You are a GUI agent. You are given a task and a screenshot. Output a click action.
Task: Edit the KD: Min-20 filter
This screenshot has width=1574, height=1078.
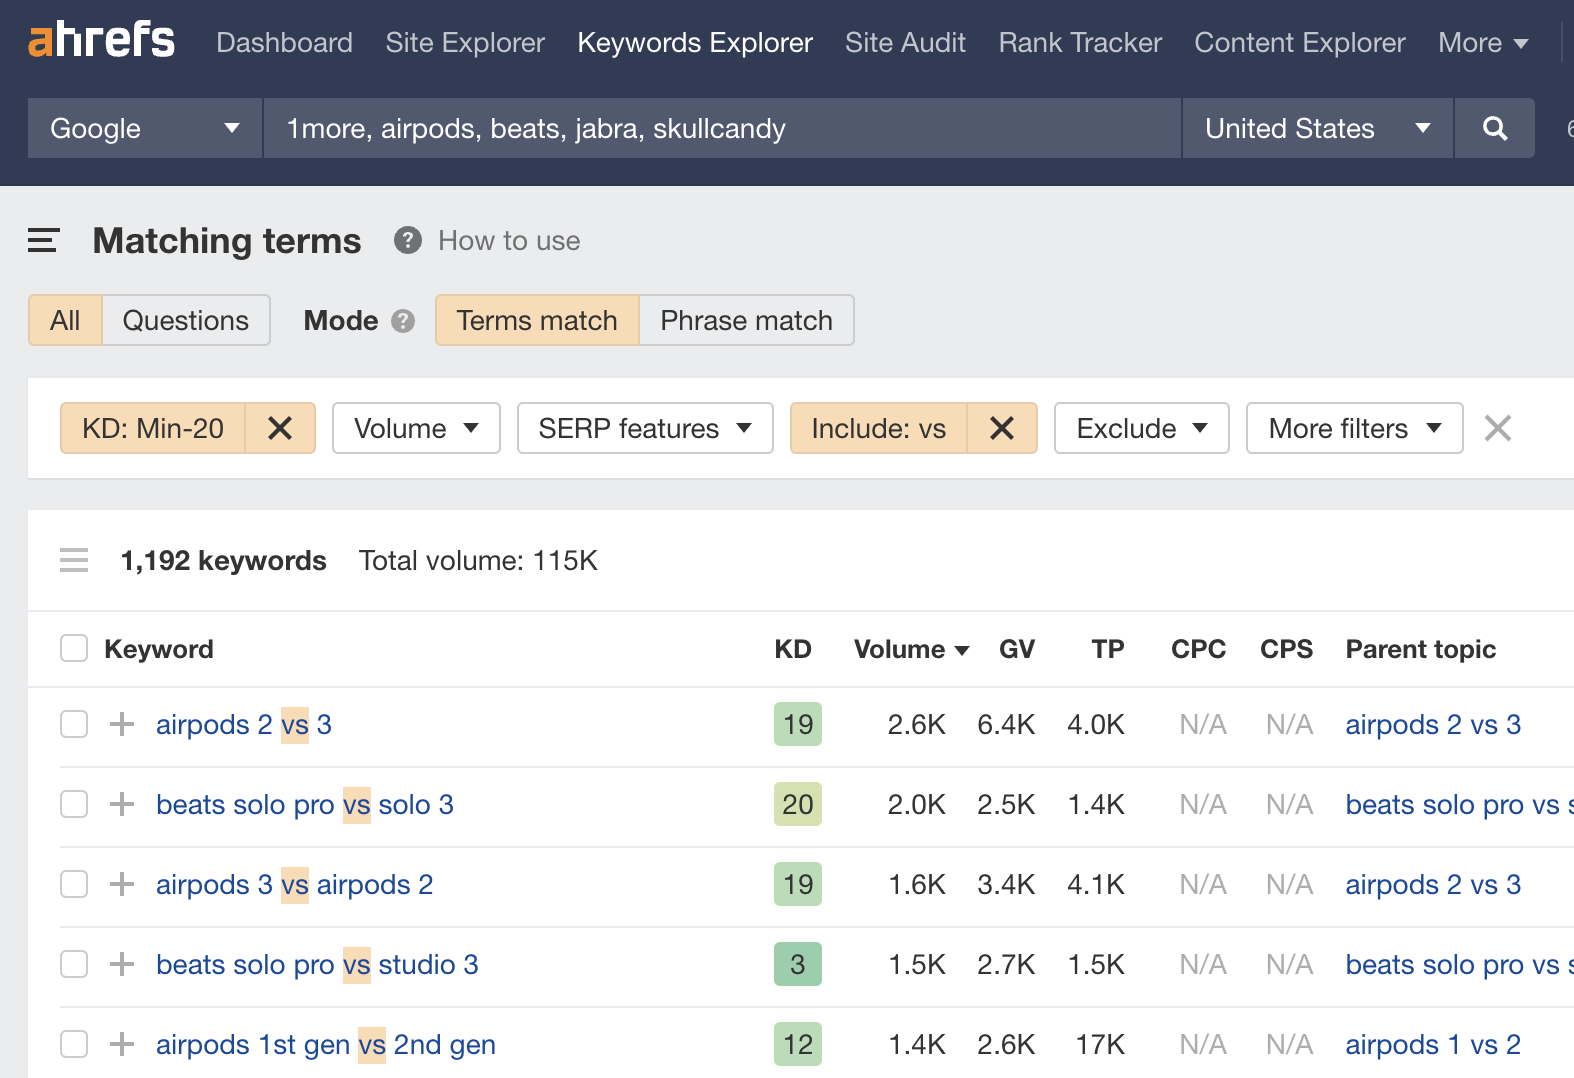click(x=153, y=428)
